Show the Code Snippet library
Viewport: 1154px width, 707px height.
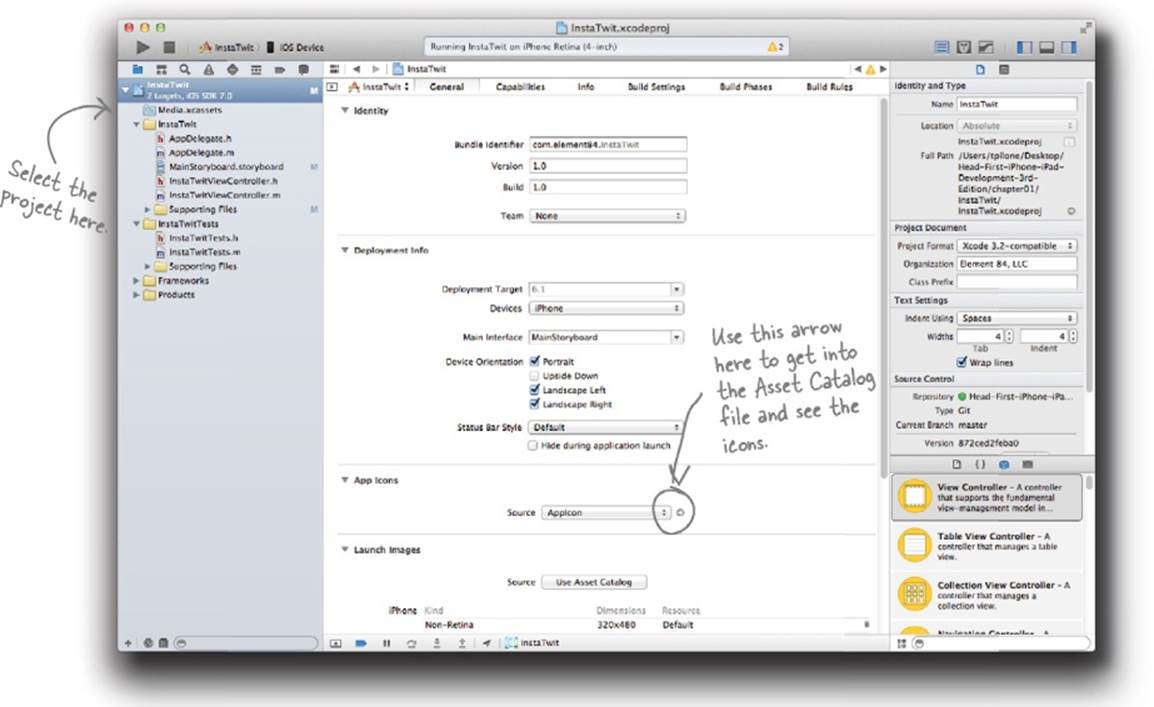[x=980, y=464]
